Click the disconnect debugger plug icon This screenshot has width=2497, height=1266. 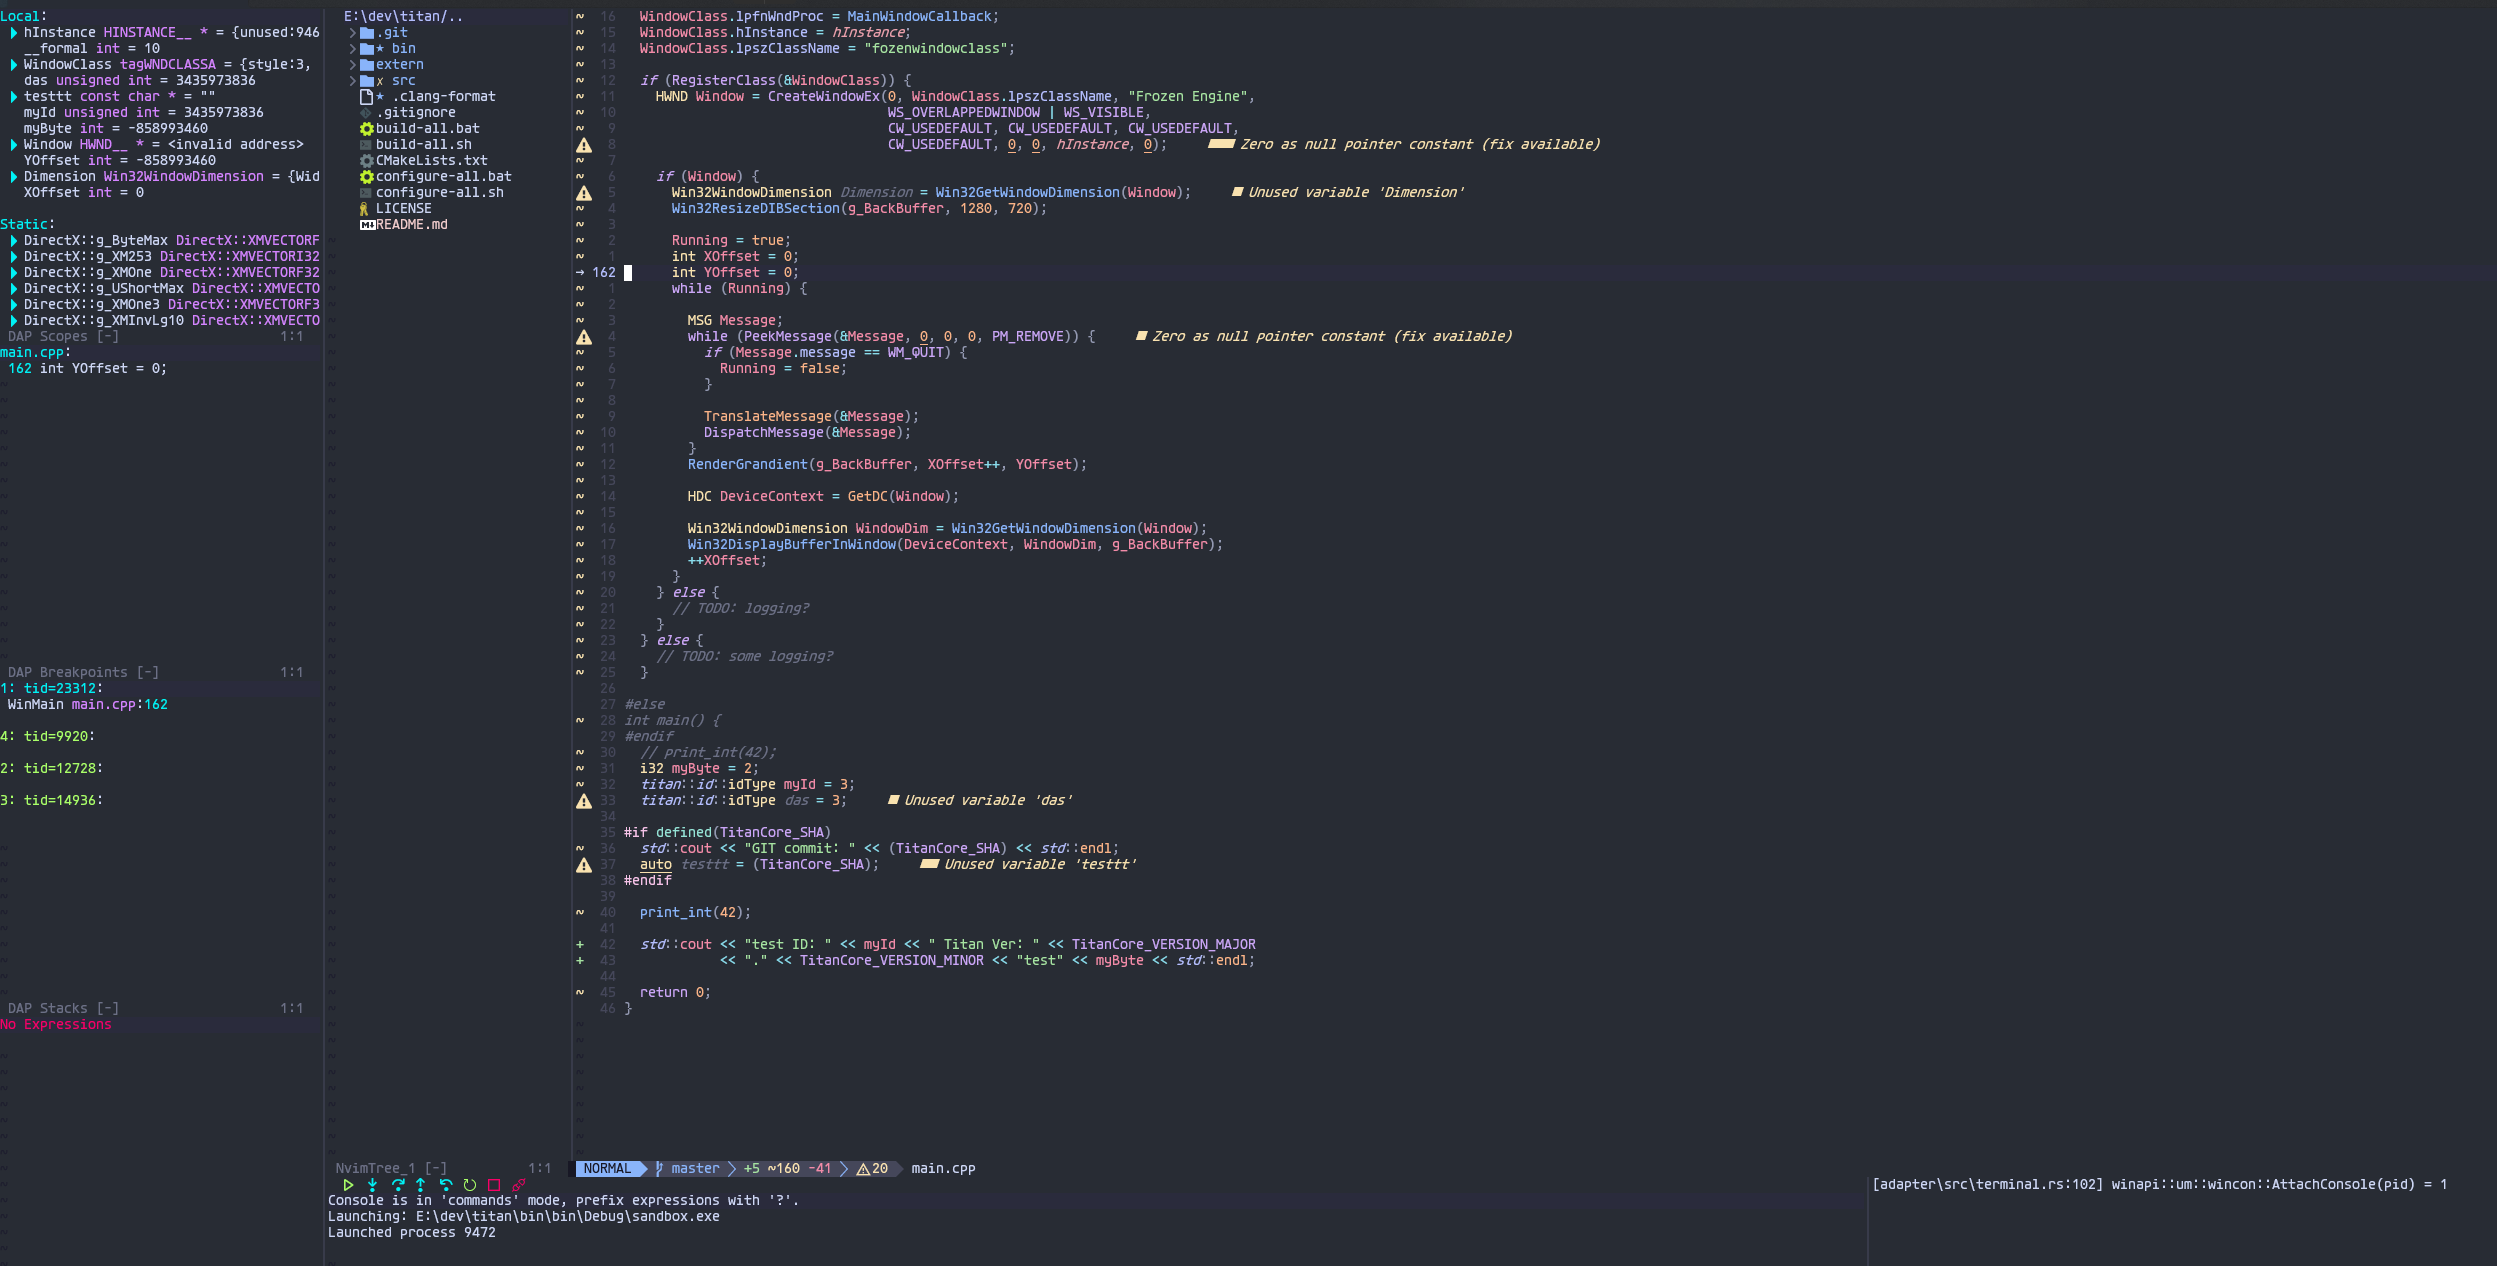pos(518,1185)
